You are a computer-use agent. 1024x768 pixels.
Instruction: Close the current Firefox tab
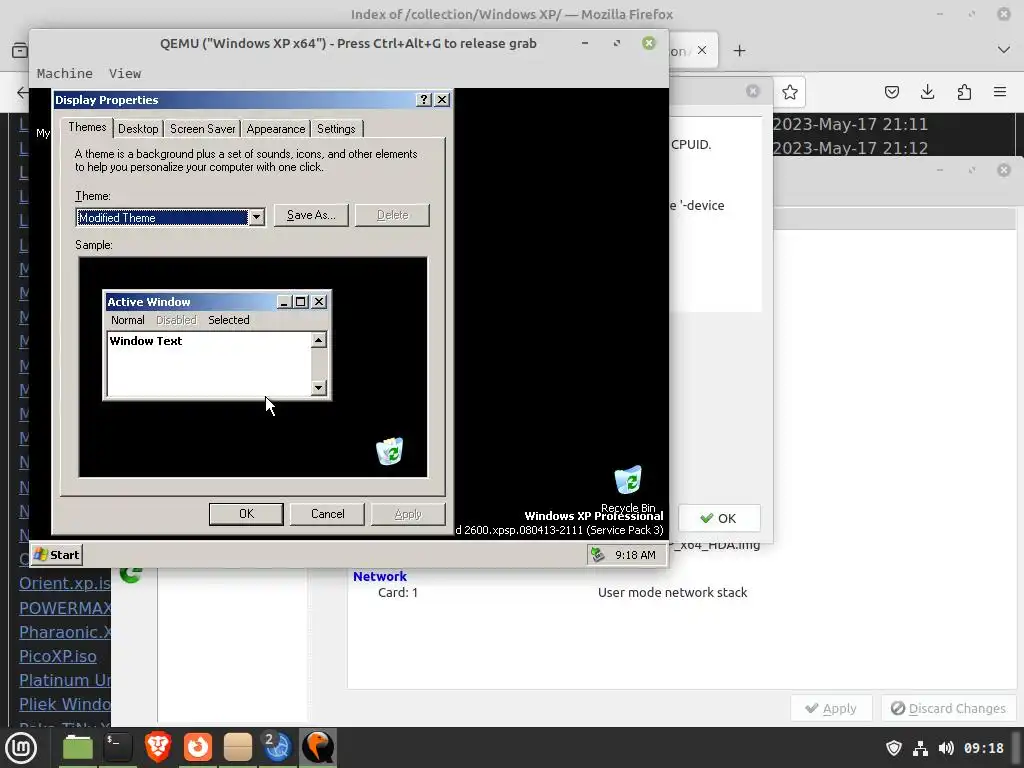coord(702,50)
